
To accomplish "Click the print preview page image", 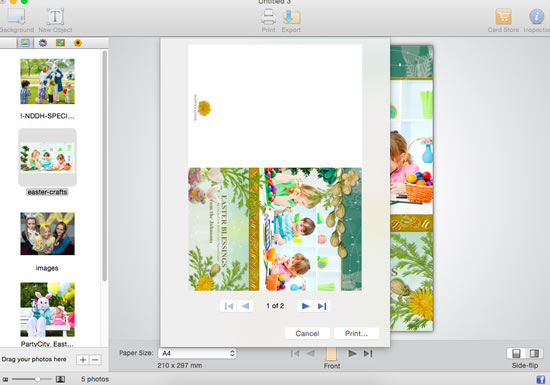I will [275, 168].
